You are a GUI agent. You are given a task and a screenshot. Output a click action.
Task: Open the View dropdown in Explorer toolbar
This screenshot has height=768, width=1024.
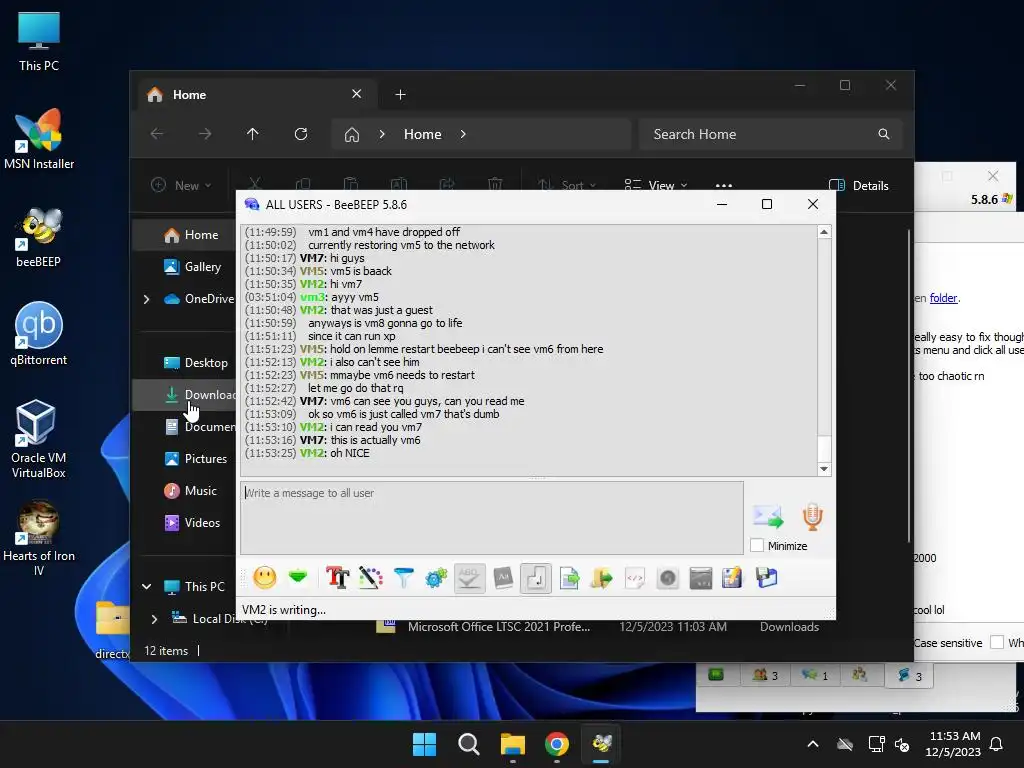[656, 185]
